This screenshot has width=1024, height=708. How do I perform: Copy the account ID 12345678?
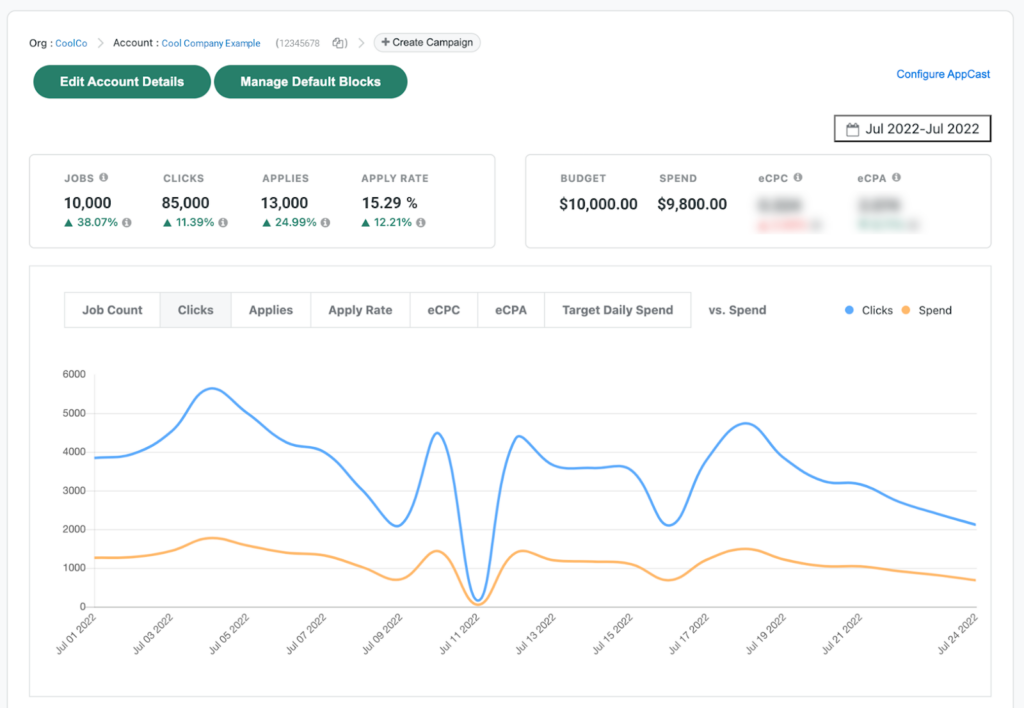pyautogui.click(x=339, y=43)
